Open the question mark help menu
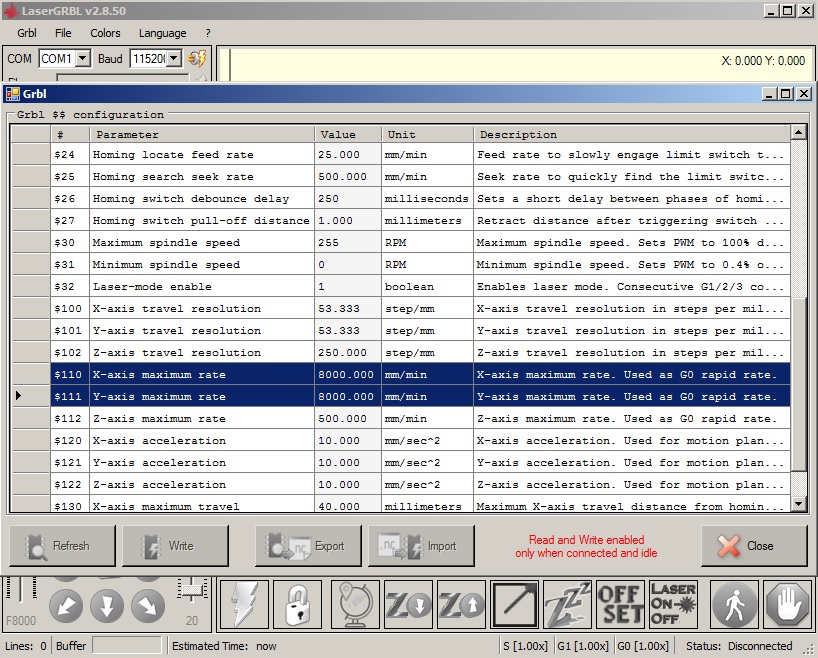Image resolution: width=818 pixels, height=658 pixels. pyautogui.click(x=208, y=33)
